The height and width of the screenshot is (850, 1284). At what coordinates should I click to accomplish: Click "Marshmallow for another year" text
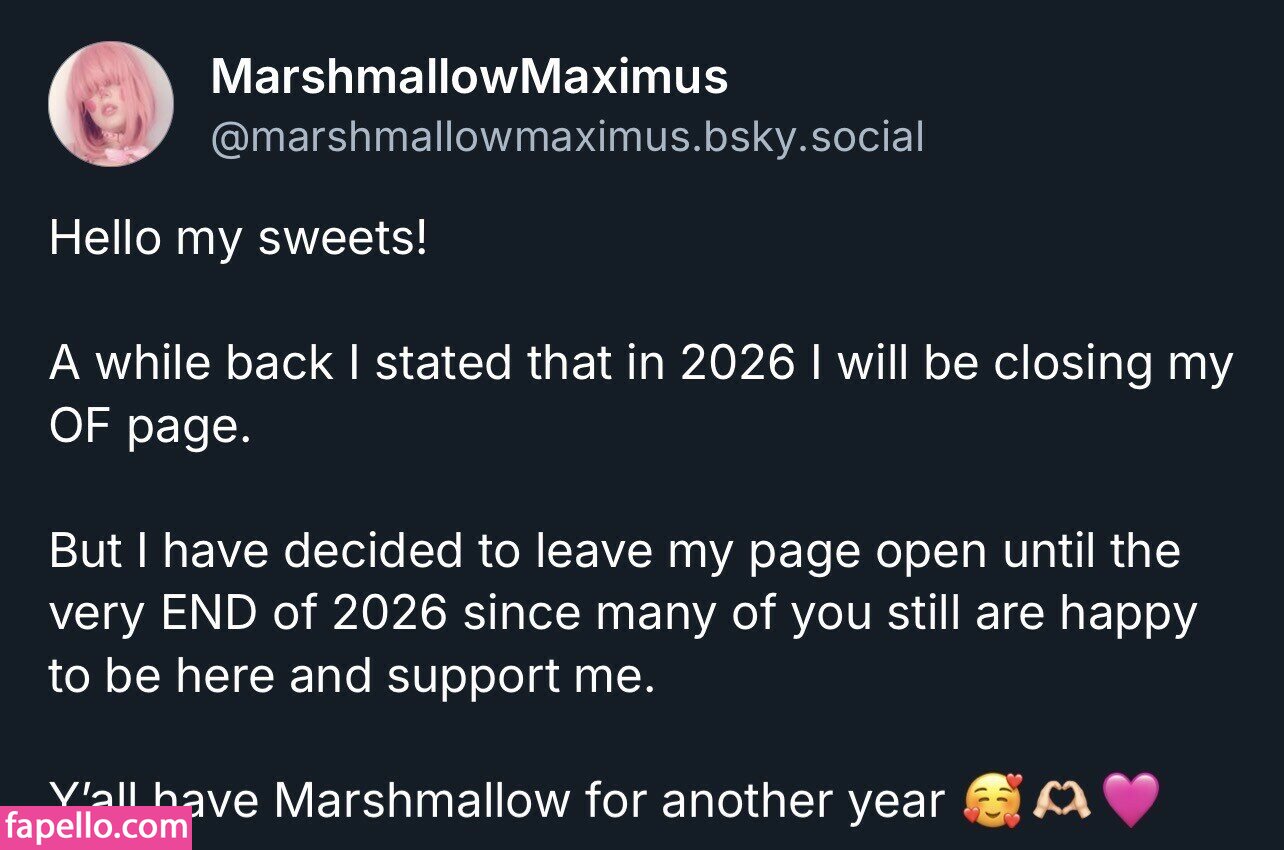coord(609,801)
